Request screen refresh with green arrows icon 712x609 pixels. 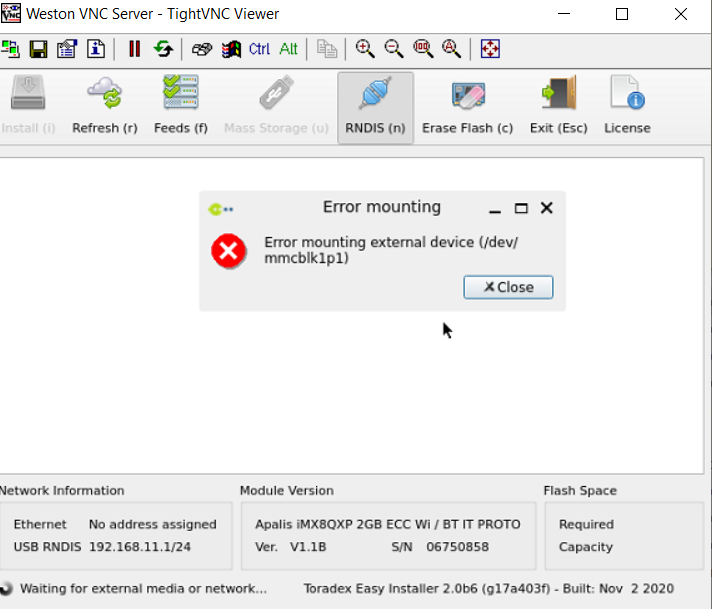(x=163, y=49)
